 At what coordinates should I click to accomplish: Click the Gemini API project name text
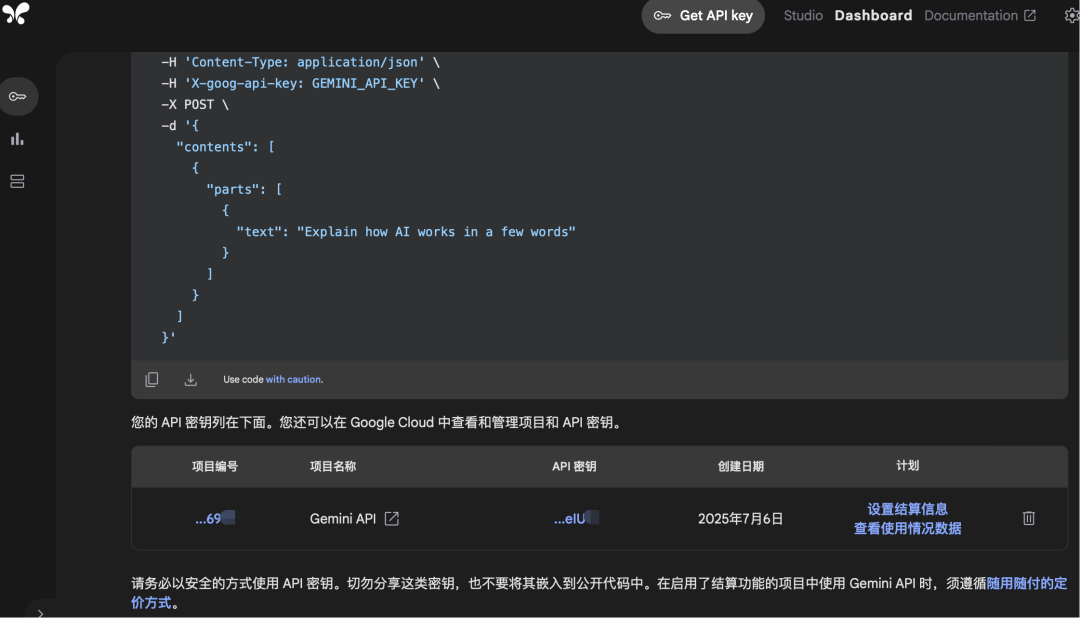[x=343, y=519]
